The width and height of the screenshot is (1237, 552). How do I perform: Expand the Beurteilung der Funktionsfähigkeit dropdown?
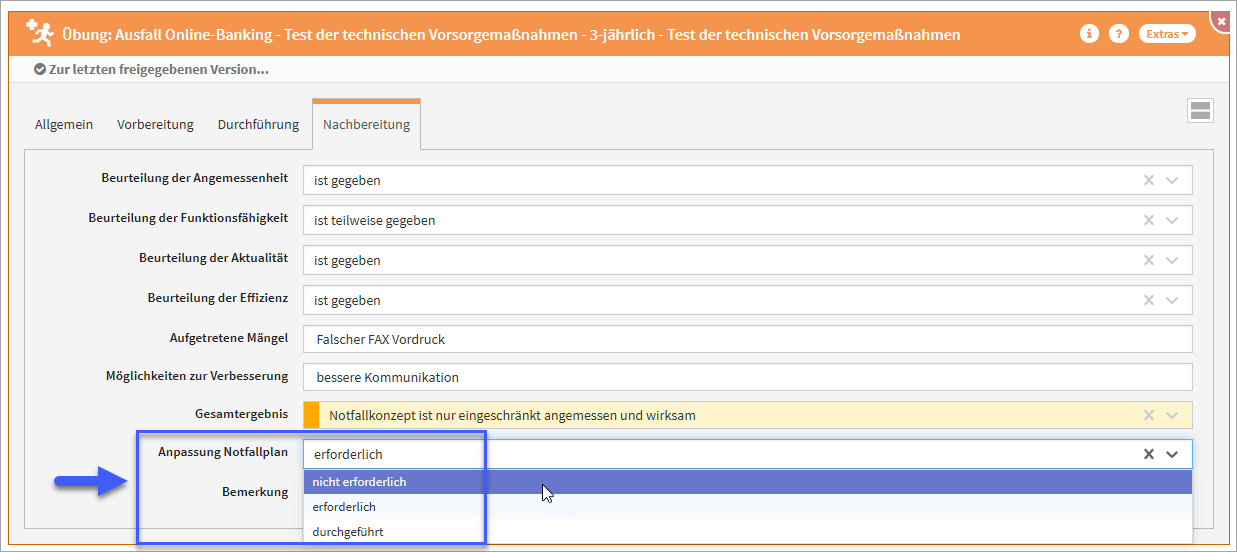1173,220
